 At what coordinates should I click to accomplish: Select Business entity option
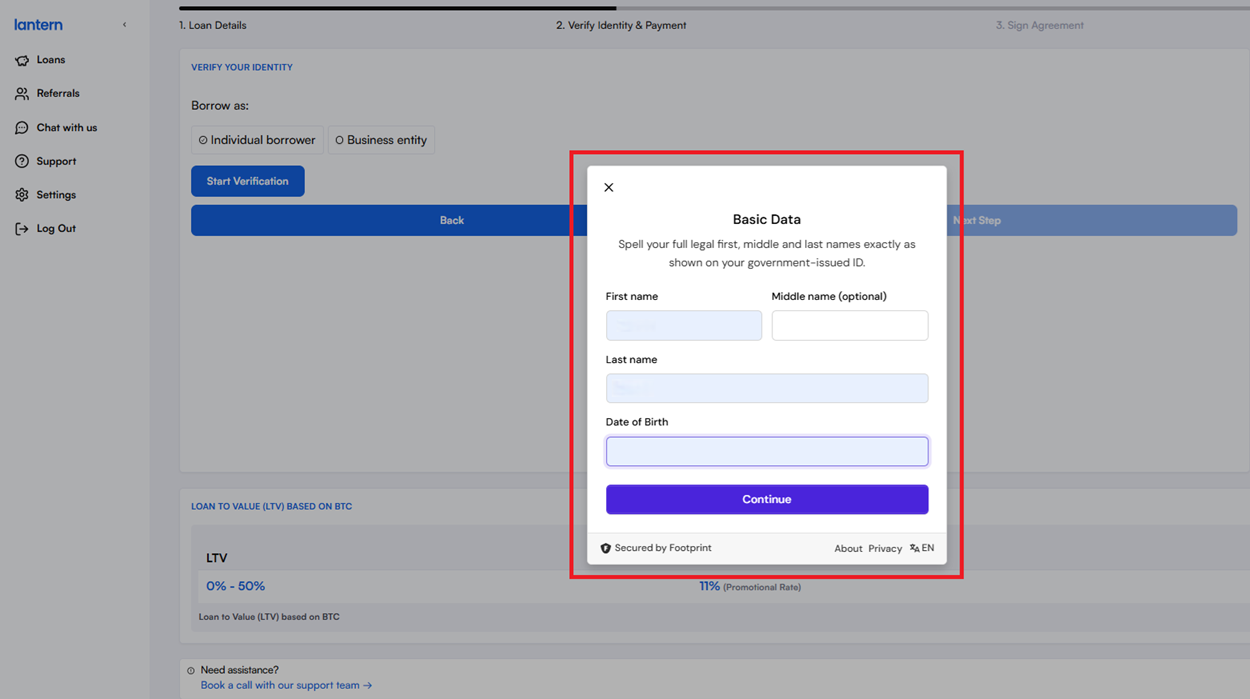coord(381,140)
